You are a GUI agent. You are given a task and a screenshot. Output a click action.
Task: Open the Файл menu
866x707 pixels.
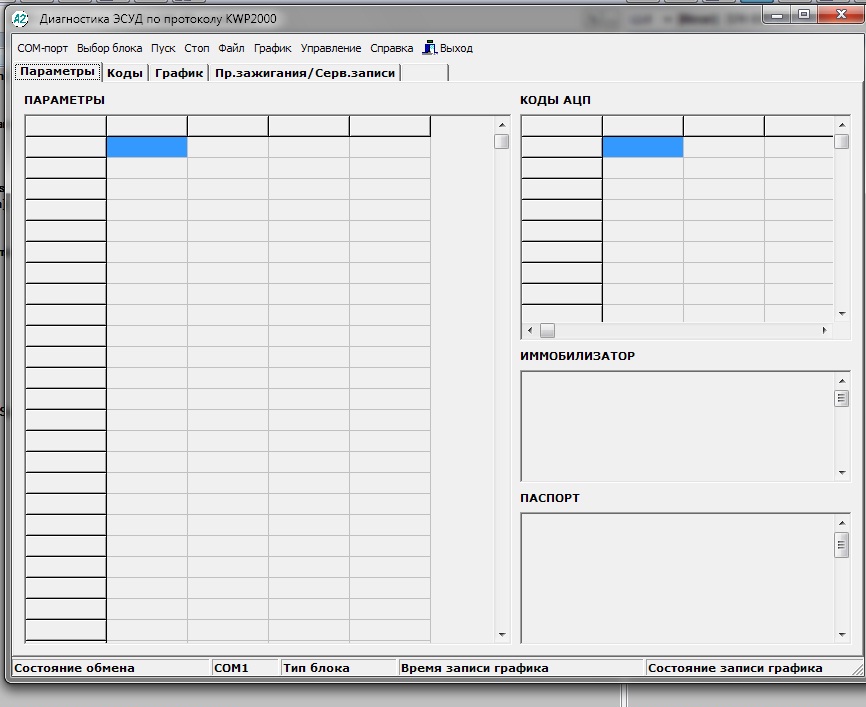231,48
